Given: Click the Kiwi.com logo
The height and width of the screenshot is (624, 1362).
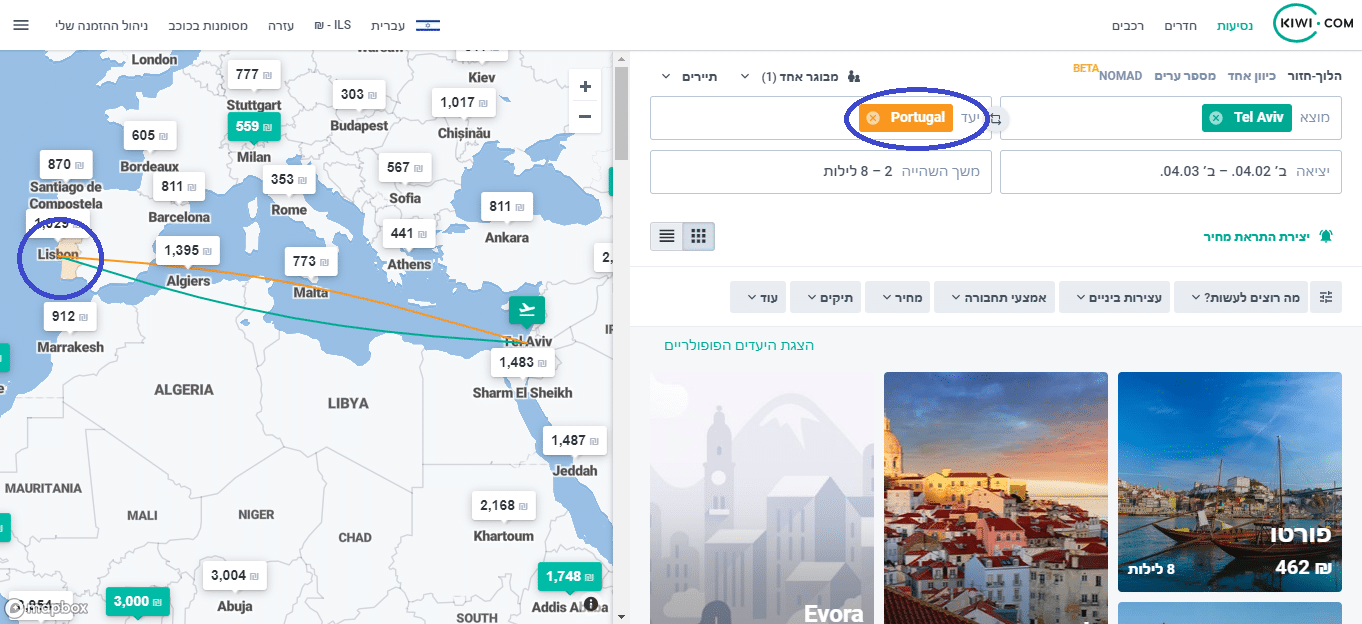Looking at the screenshot, I should point(1313,24).
